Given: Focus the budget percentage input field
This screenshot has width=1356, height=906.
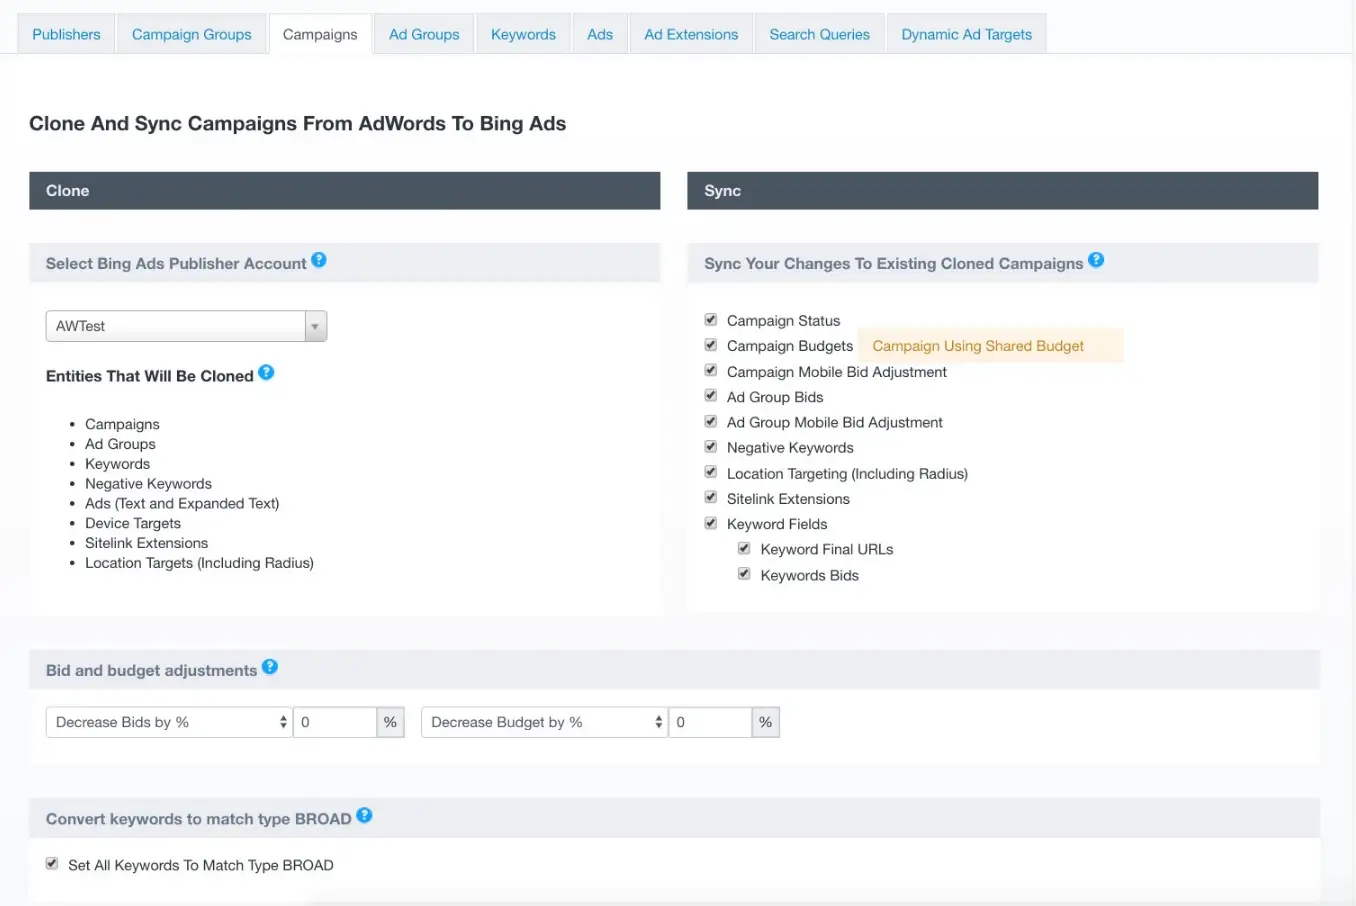Looking at the screenshot, I should (x=709, y=722).
